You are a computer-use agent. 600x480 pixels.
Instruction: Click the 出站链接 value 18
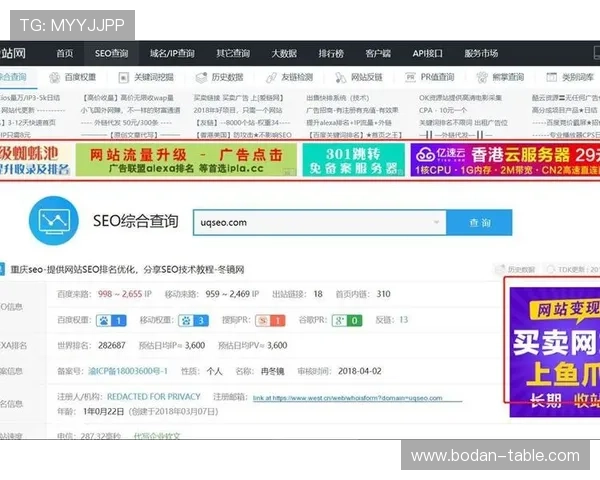pos(318,294)
